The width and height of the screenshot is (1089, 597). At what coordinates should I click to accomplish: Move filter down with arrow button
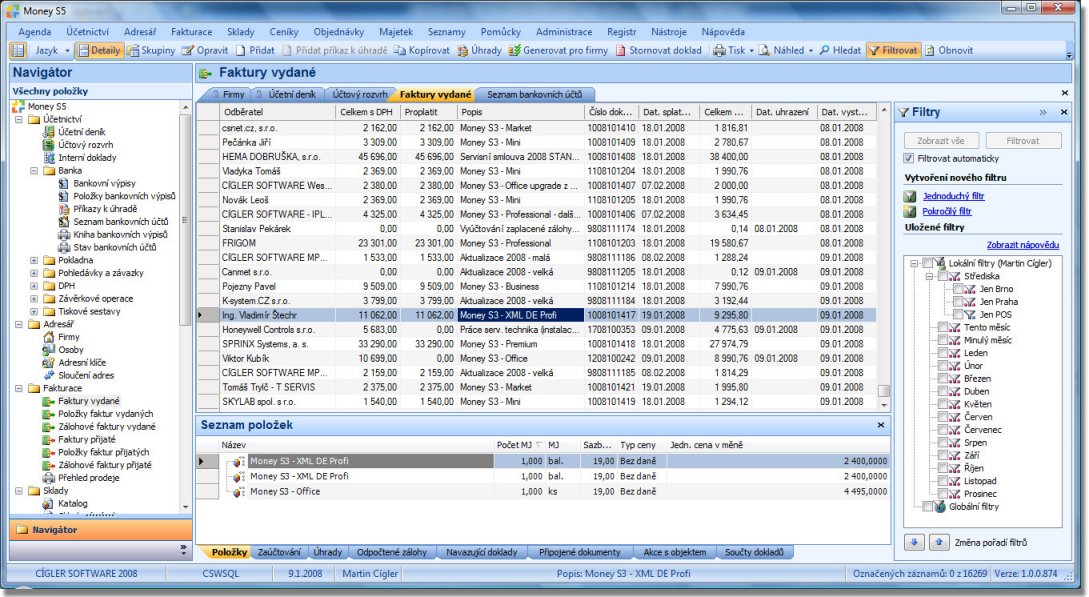click(914, 542)
